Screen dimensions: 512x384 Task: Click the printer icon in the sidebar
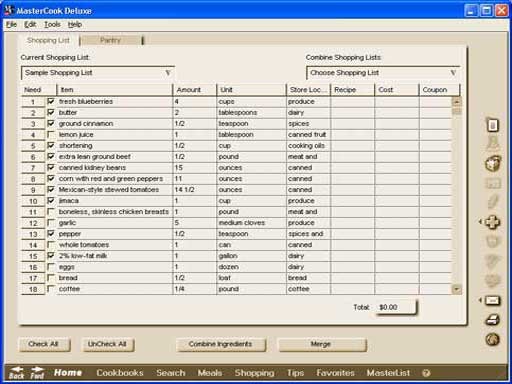492,320
